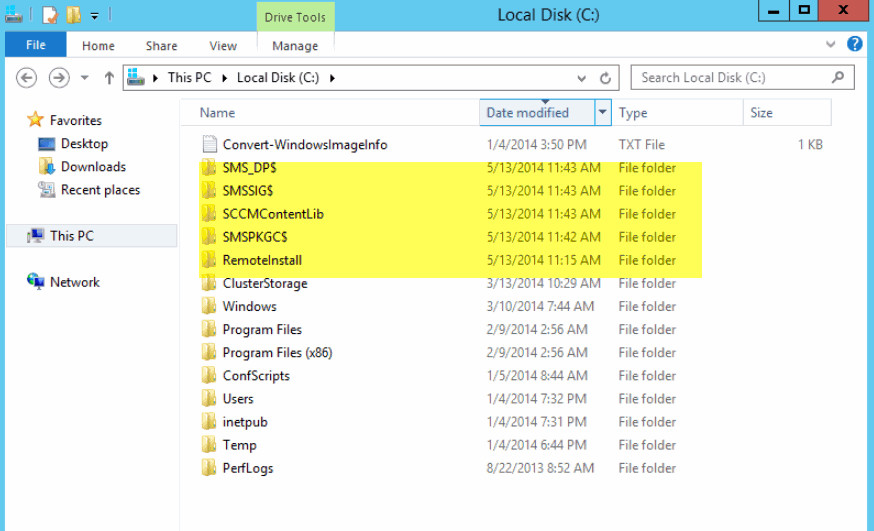Expand the root chevron before This PC
Viewport: 874px width, 531px height.
click(x=156, y=78)
